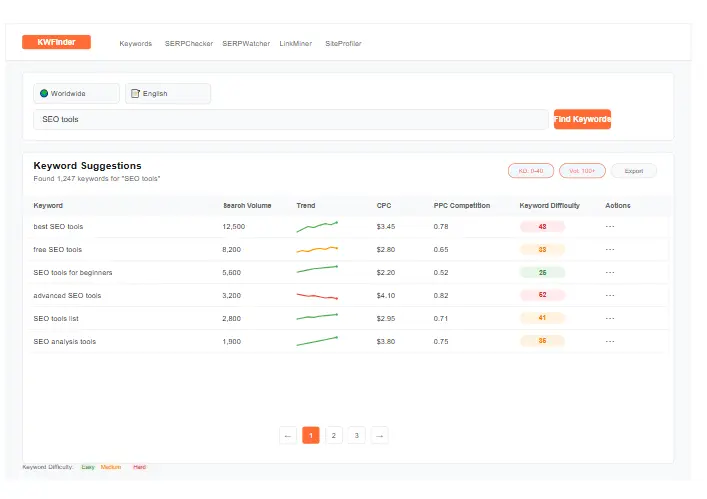Click the Easy difficulty legend label
This screenshot has width=707, height=499.
pos(88,467)
